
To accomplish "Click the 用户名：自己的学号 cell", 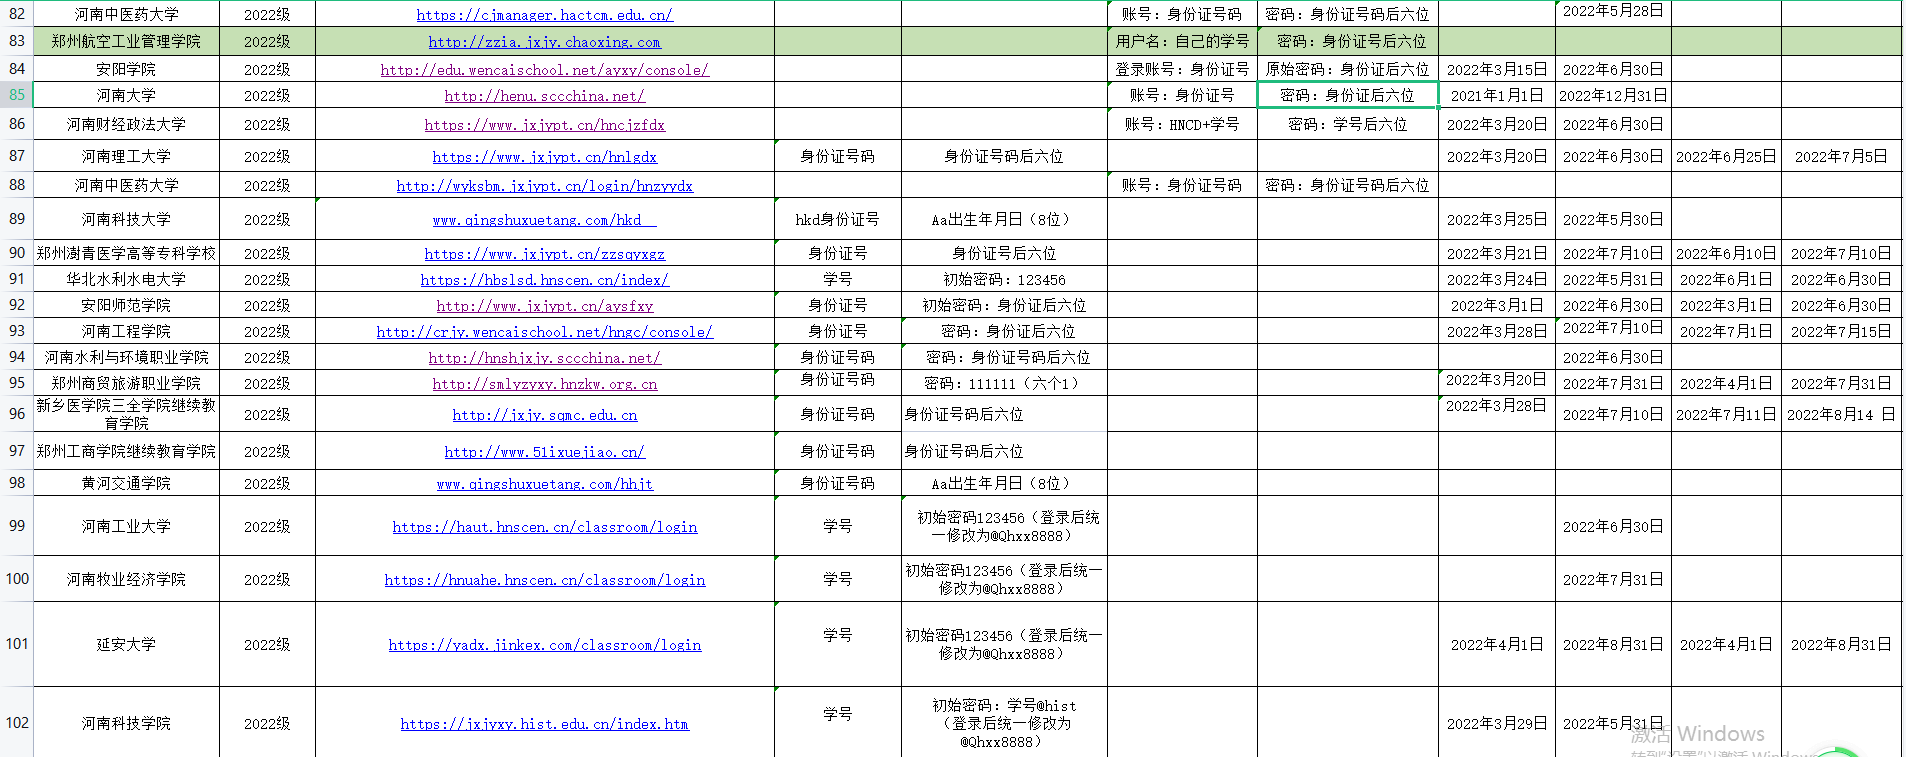I will coord(1182,42).
